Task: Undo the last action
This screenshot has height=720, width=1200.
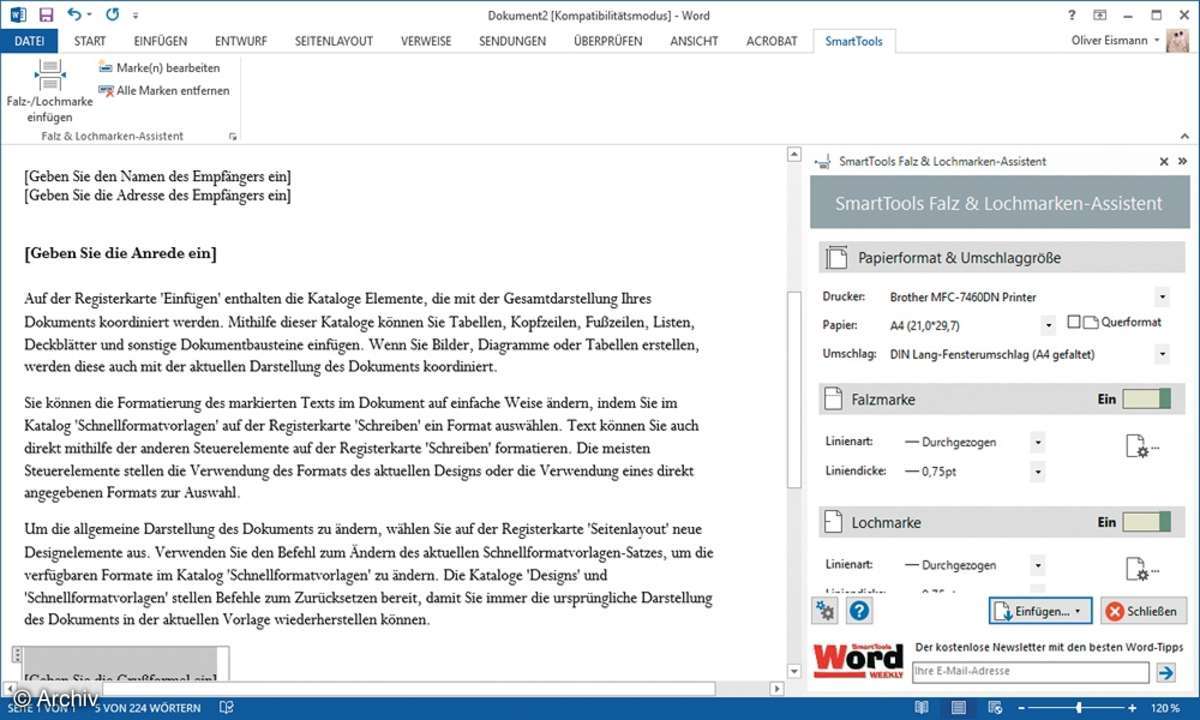Action: coord(74,15)
